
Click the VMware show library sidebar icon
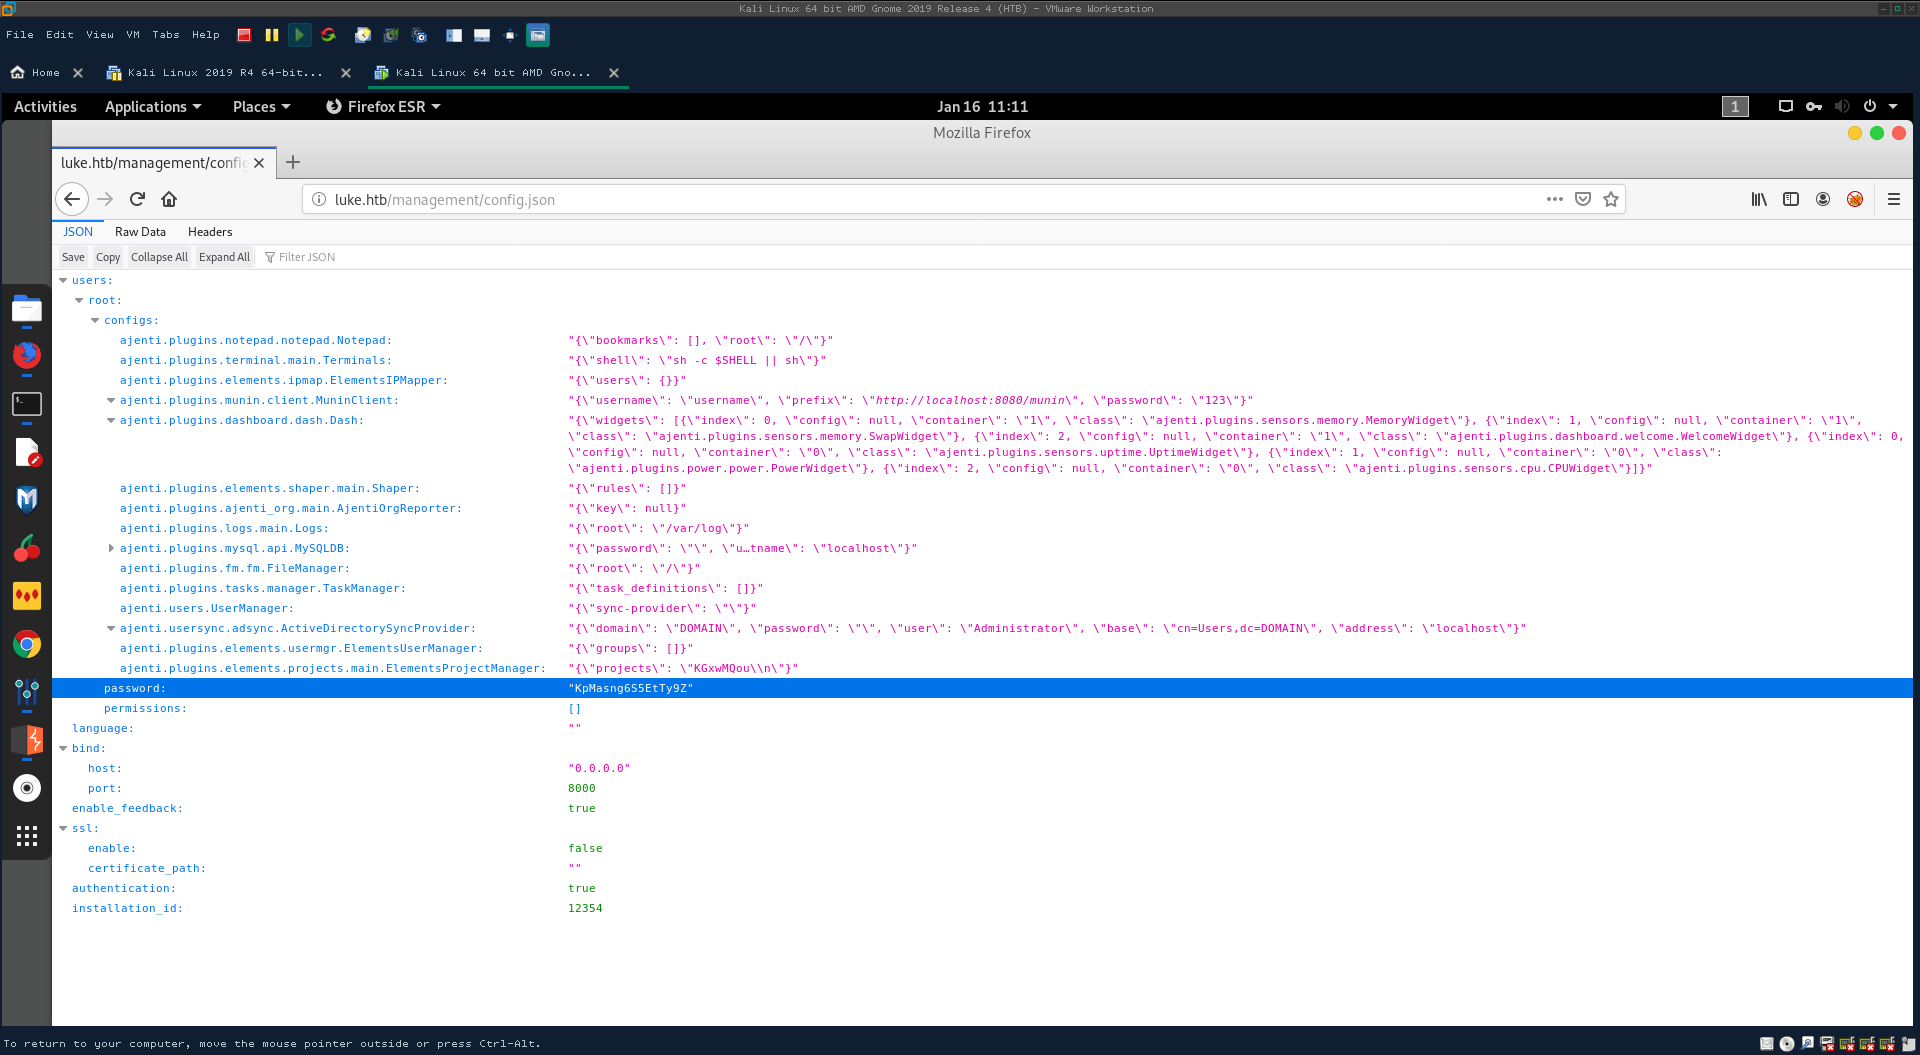[454, 35]
